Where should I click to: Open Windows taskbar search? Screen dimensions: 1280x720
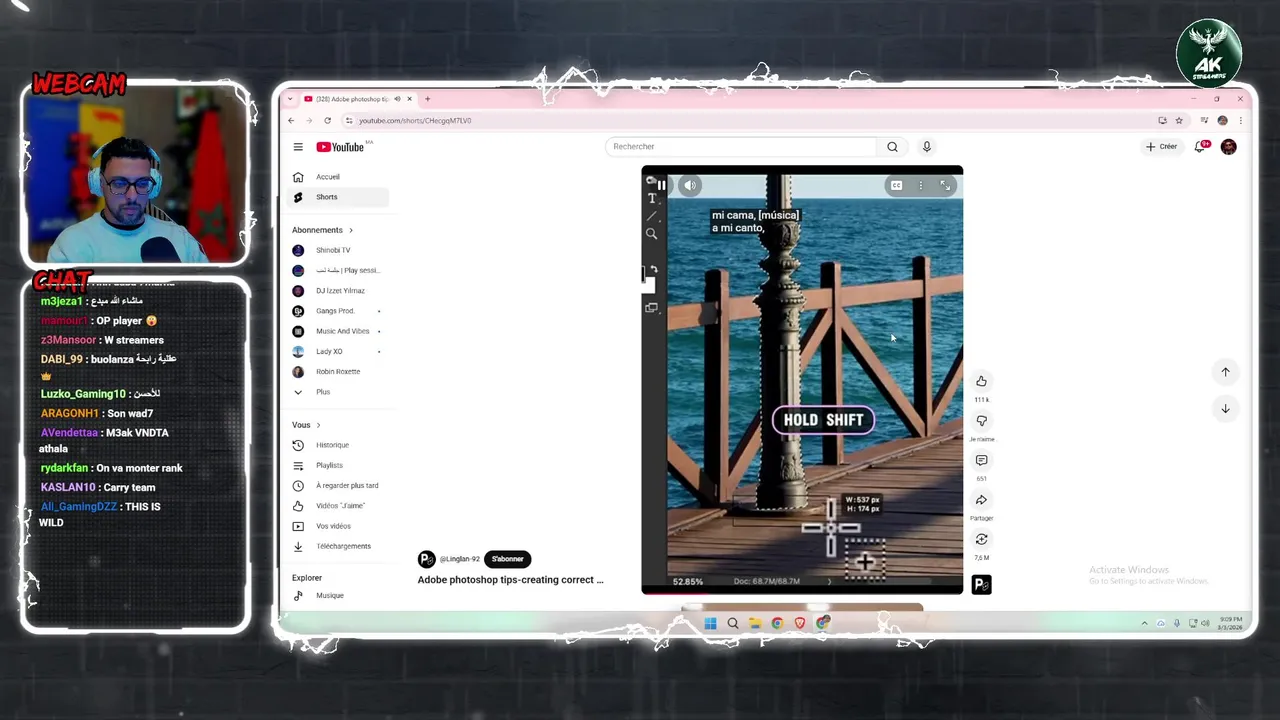[733, 623]
